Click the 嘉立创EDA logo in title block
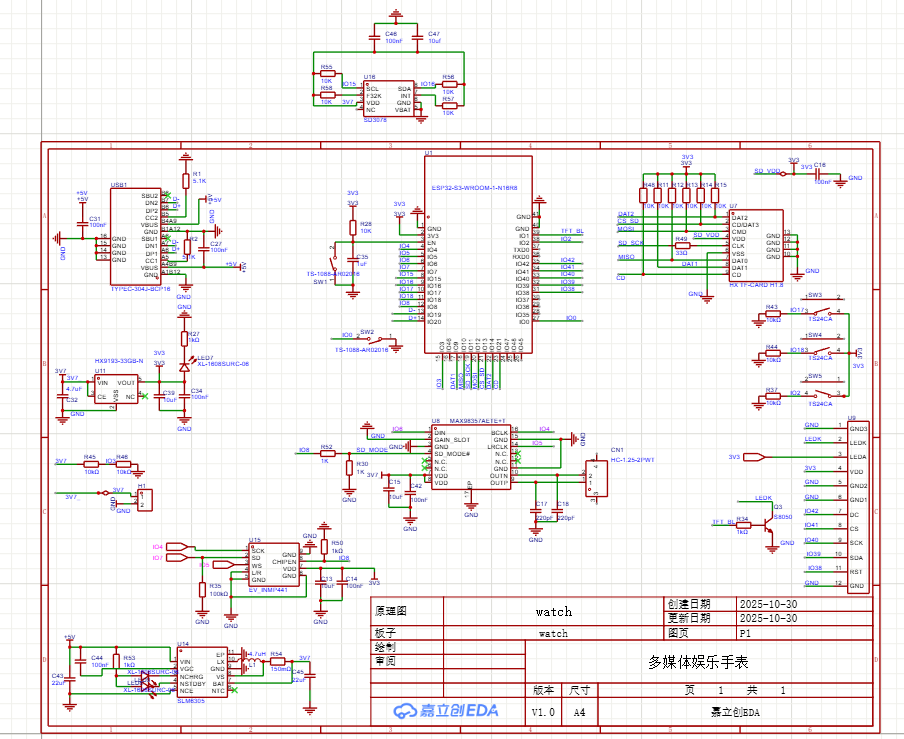904x739 pixels. click(445, 711)
